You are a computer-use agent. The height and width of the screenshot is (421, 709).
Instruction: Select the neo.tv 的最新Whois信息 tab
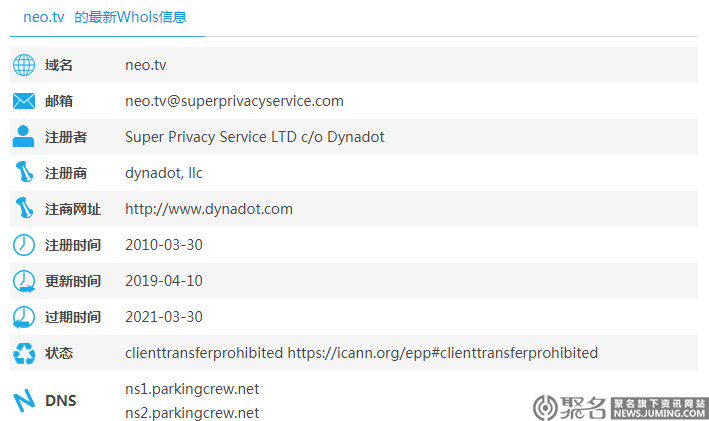105,17
